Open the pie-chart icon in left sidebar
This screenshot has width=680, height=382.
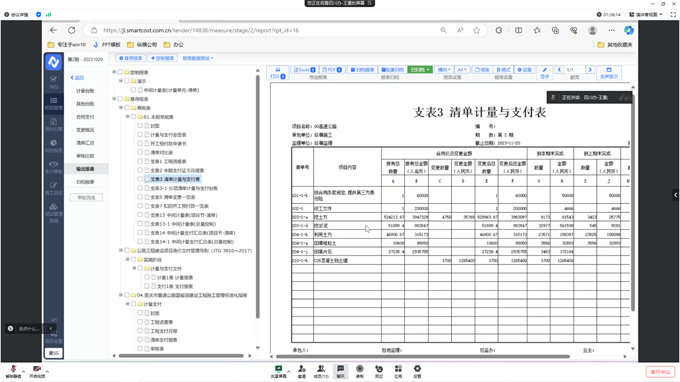coord(53,143)
